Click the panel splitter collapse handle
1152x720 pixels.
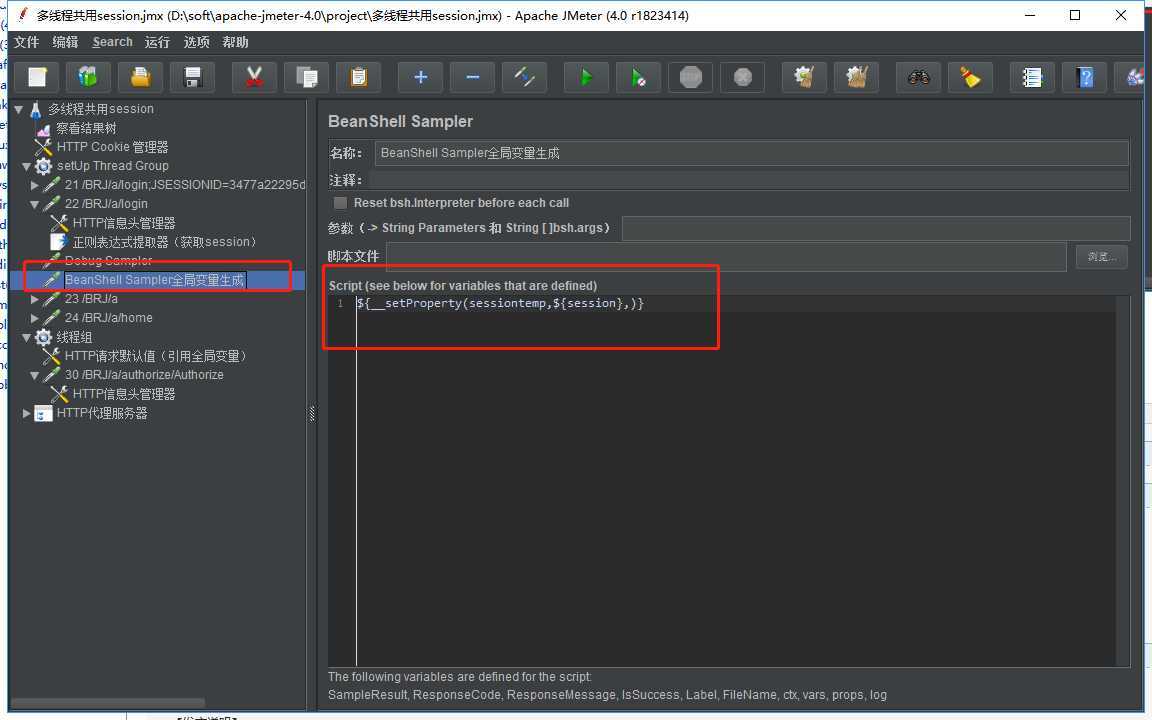click(312, 414)
